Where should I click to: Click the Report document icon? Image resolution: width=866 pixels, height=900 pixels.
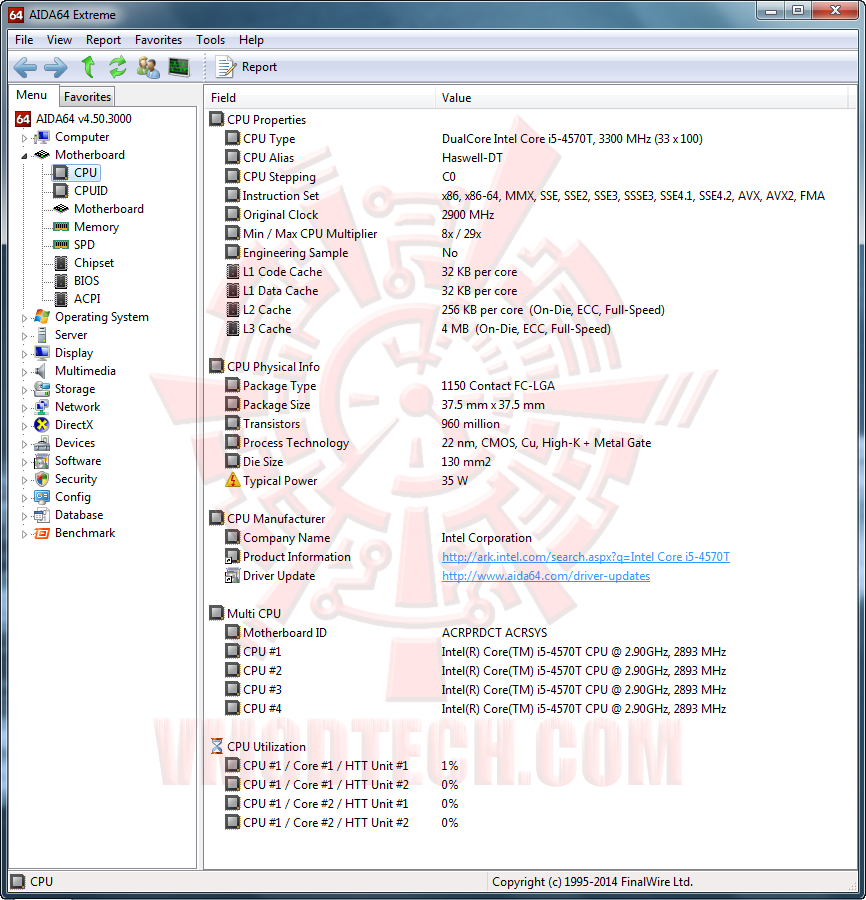pos(225,67)
